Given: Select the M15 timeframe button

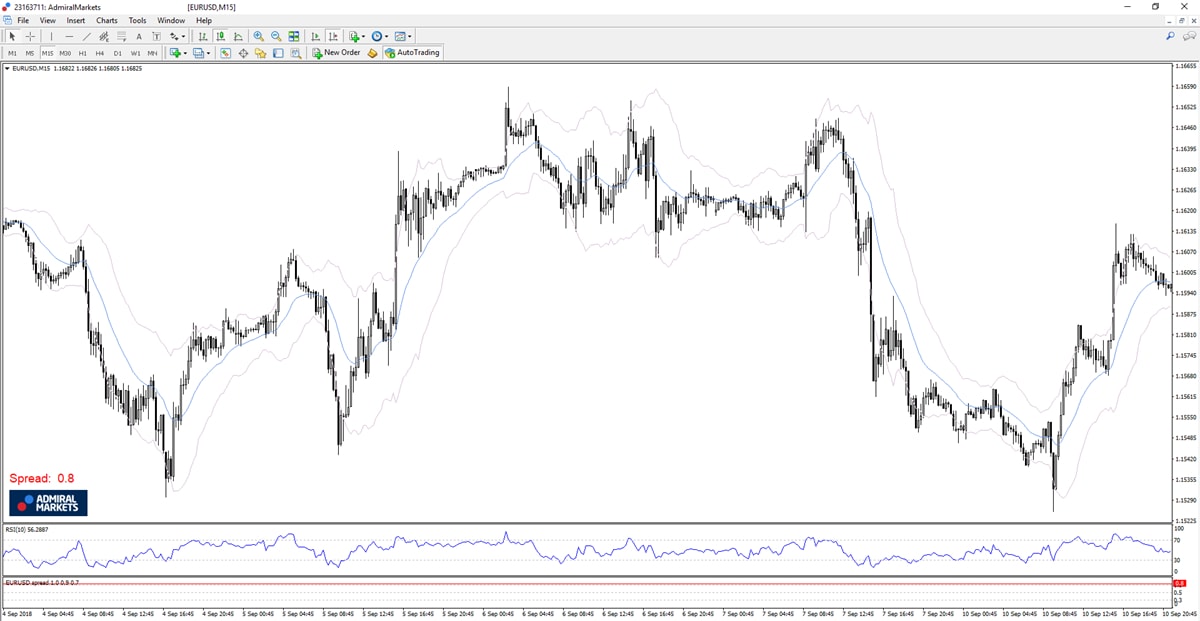Looking at the screenshot, I should [47, 53].
